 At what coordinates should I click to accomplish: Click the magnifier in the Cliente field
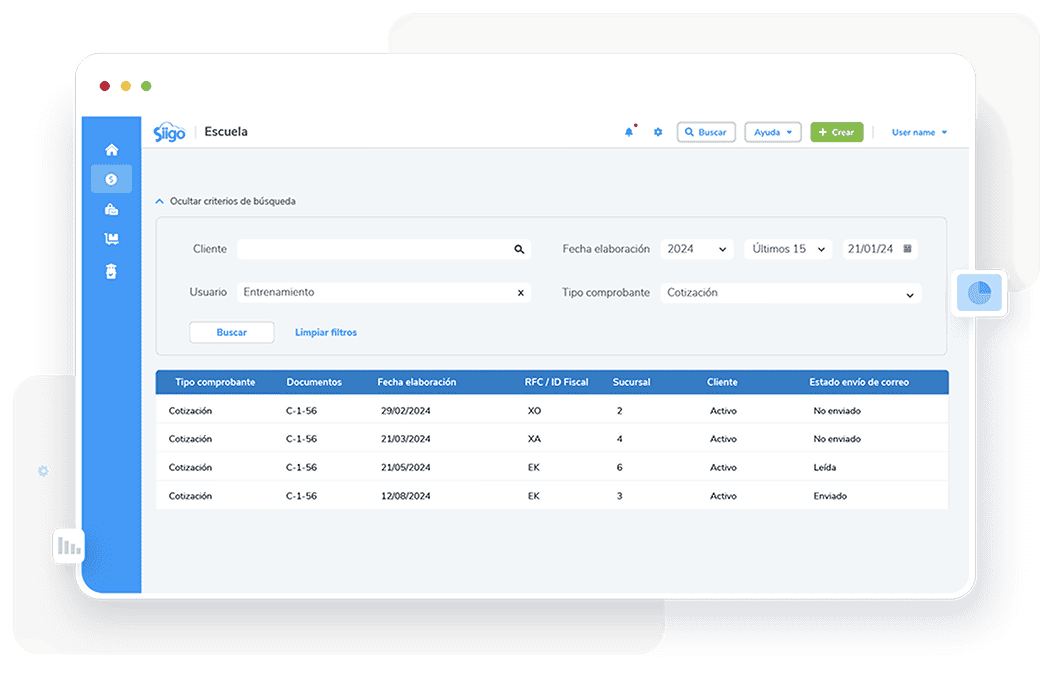click(519, 249)
